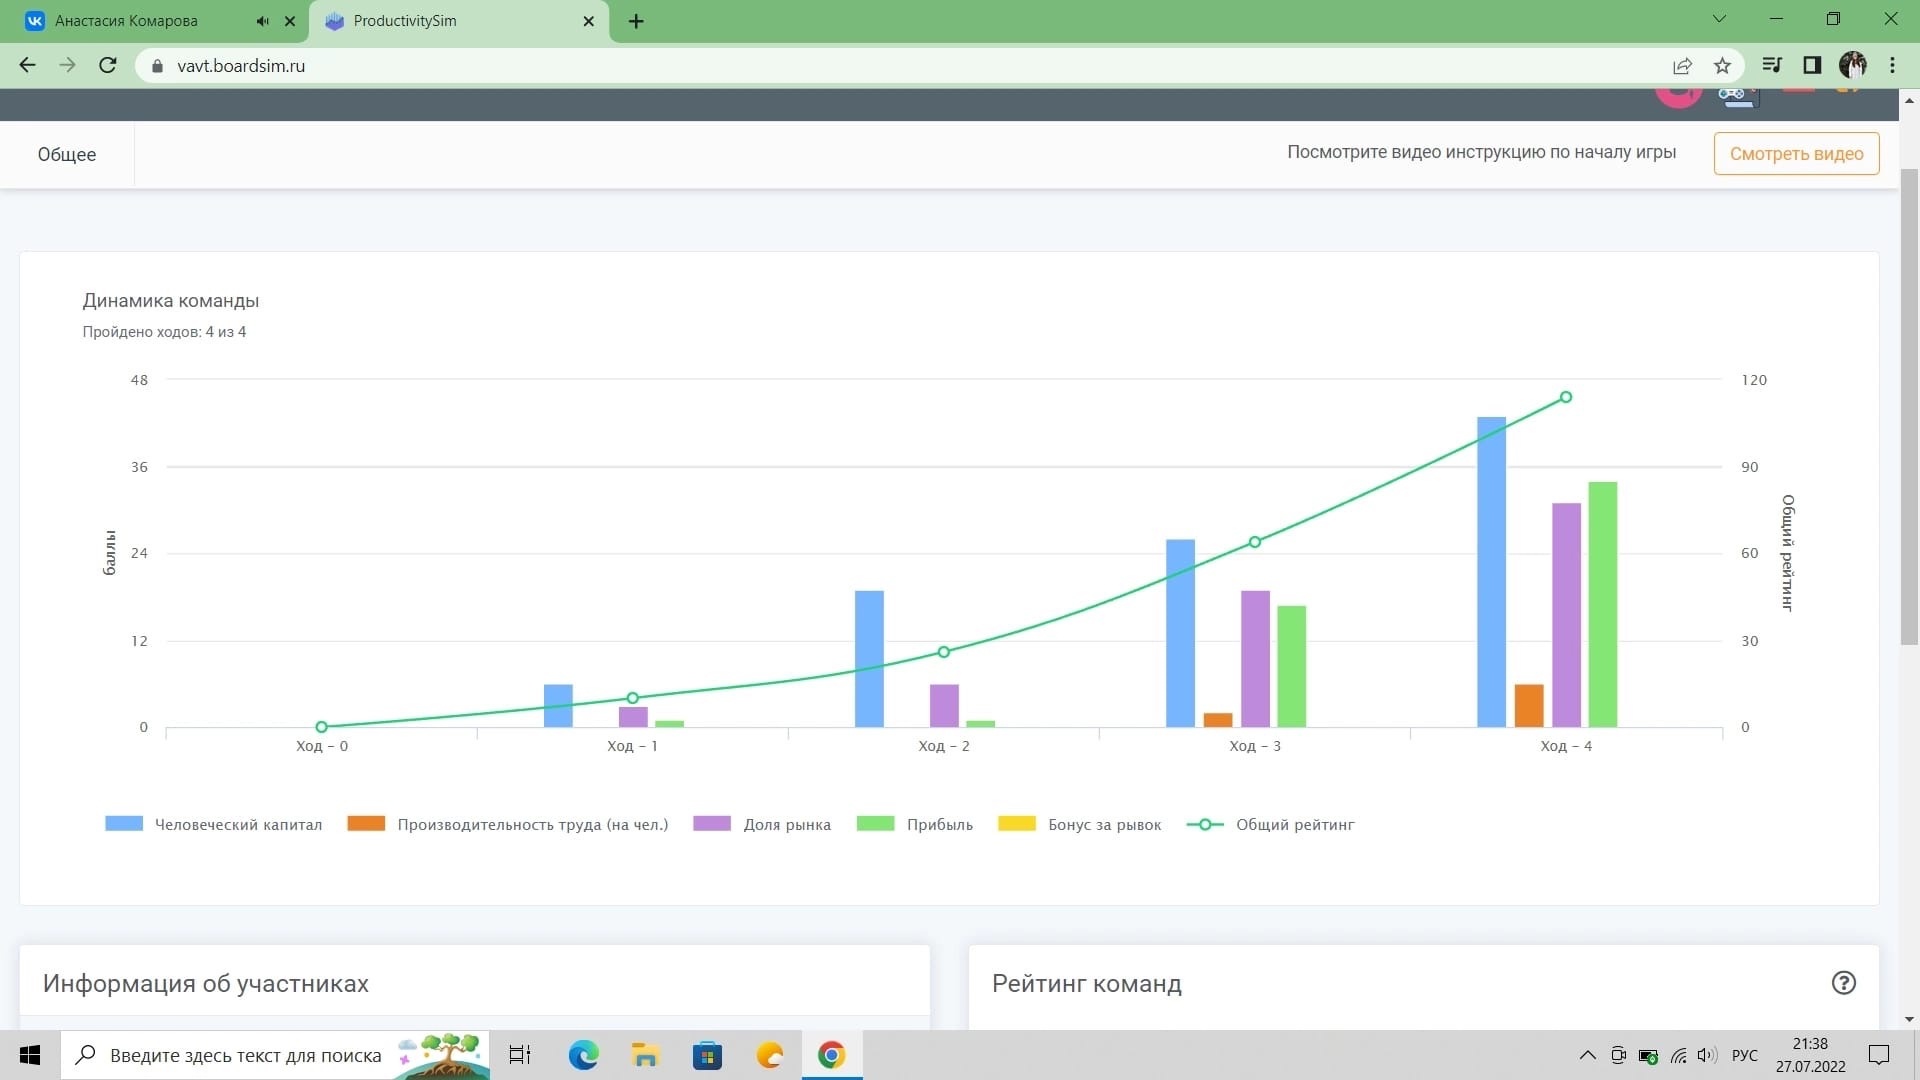1920x1080 pixels.
Task: Toggle Общий рейтинг line in legend
Action: point(1271,824)
